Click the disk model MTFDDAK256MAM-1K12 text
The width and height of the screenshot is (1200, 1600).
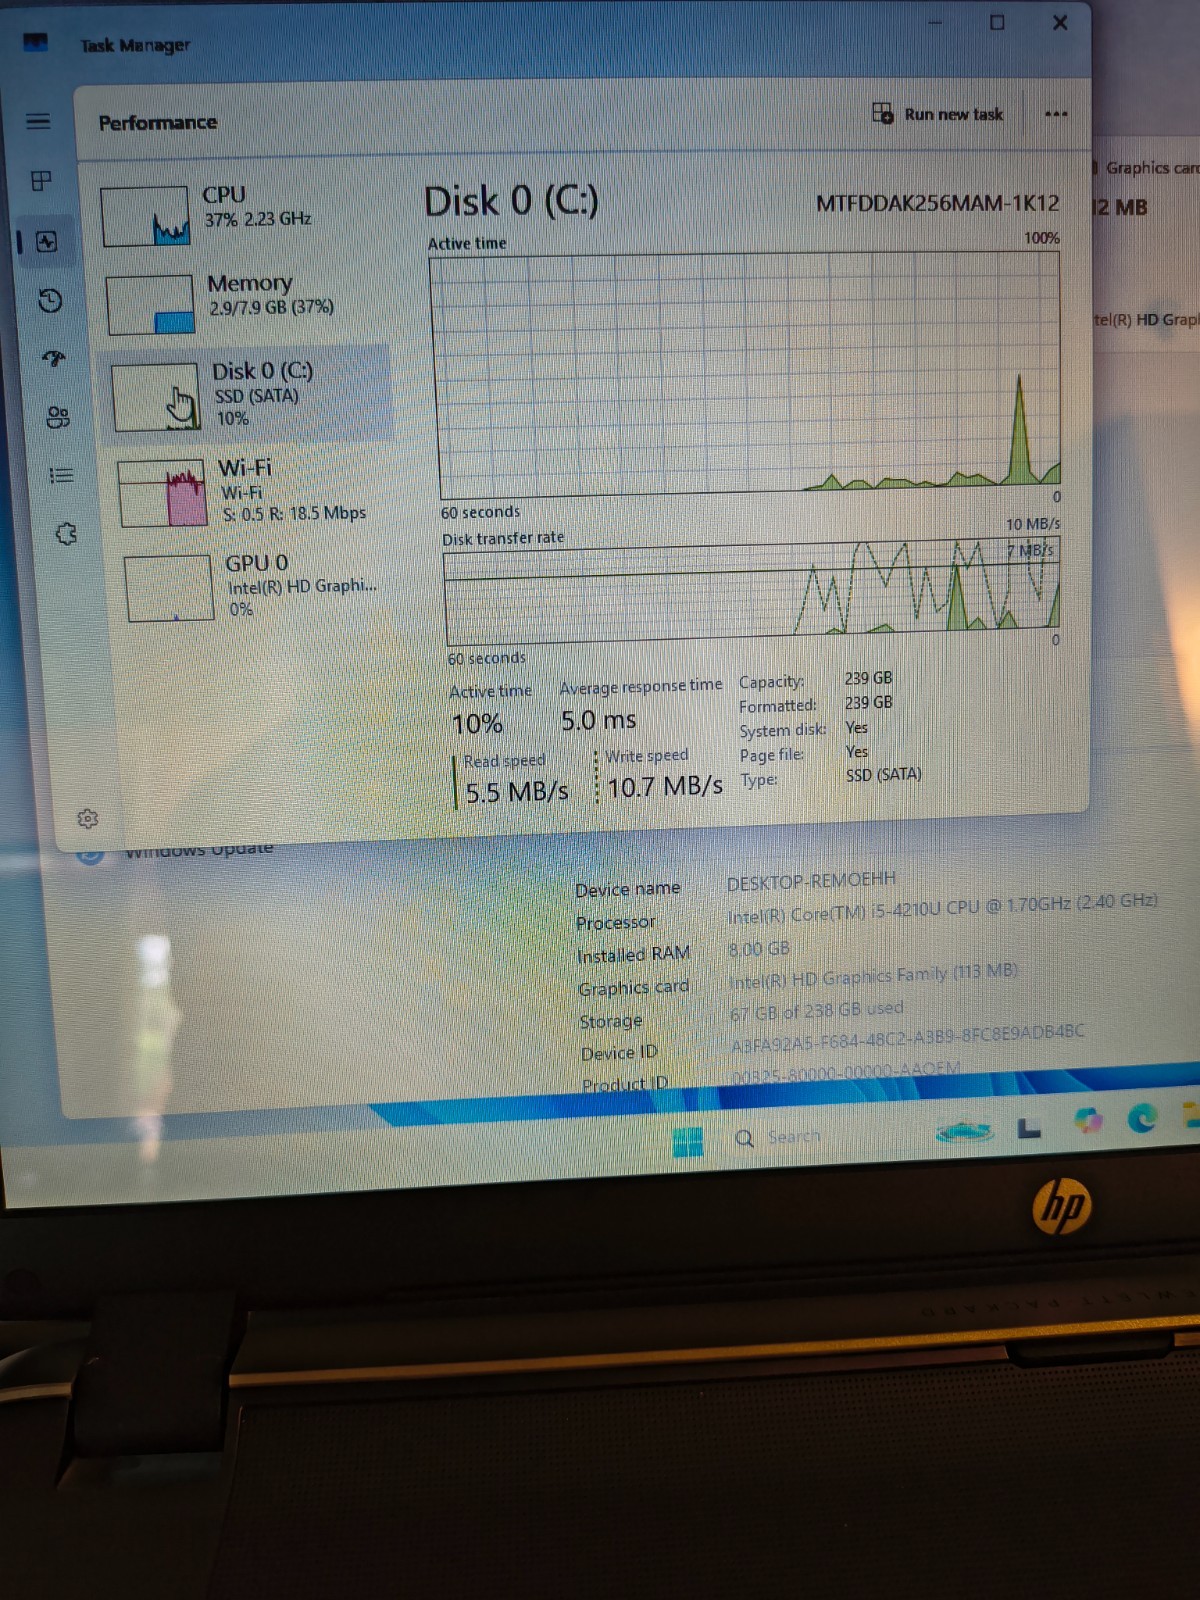click(x=937, y=203)
